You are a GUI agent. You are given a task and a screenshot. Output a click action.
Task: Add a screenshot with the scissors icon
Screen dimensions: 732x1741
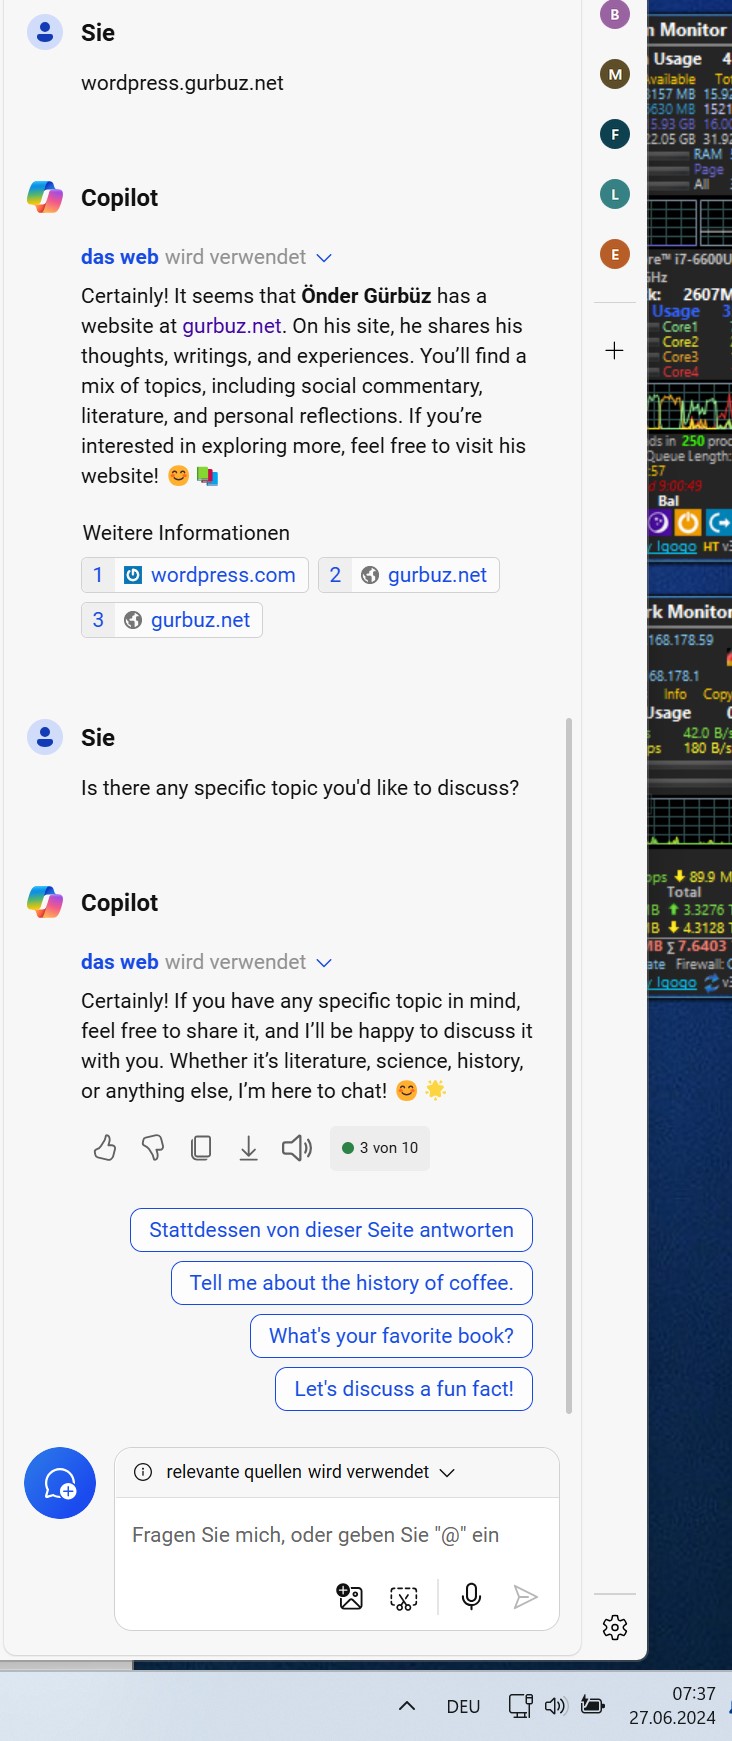[403, 1598]
